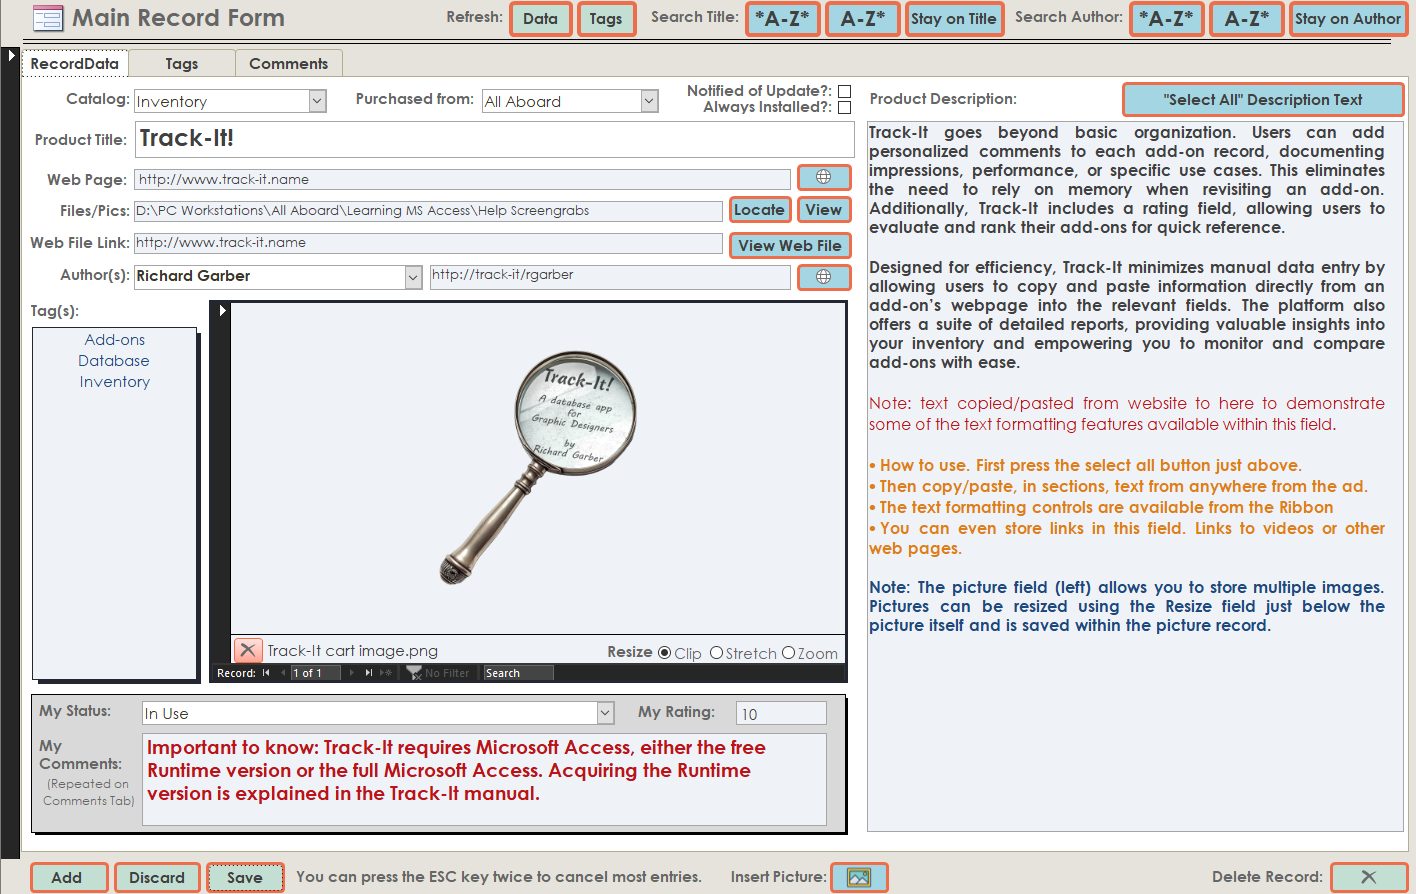Go to next record navigation arrow
Screen dimensions: 1416x894
(x=352, y=673)
